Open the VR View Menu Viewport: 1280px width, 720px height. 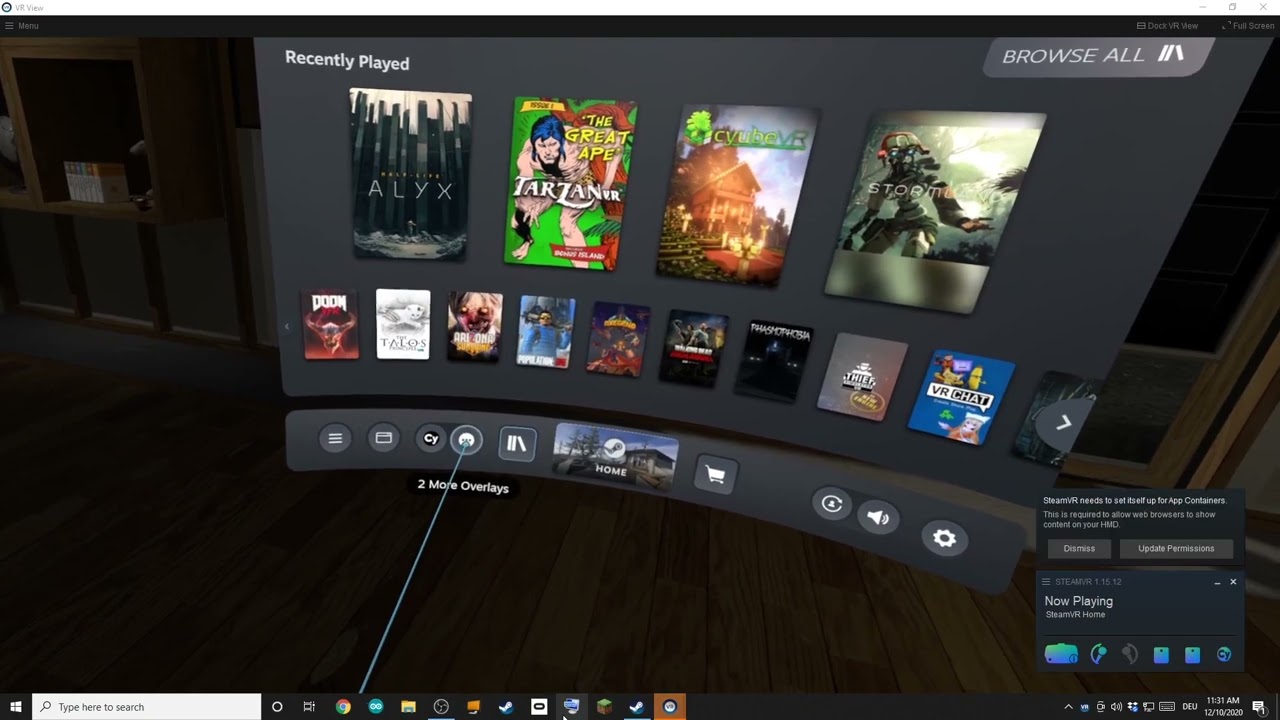tap(22, 26)
